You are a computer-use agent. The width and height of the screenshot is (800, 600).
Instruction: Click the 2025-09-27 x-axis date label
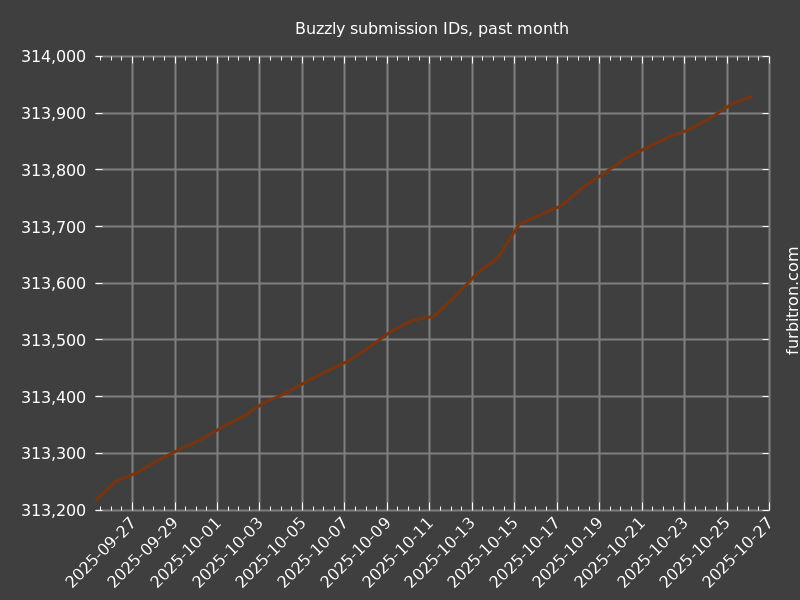[x=102, y=553]
